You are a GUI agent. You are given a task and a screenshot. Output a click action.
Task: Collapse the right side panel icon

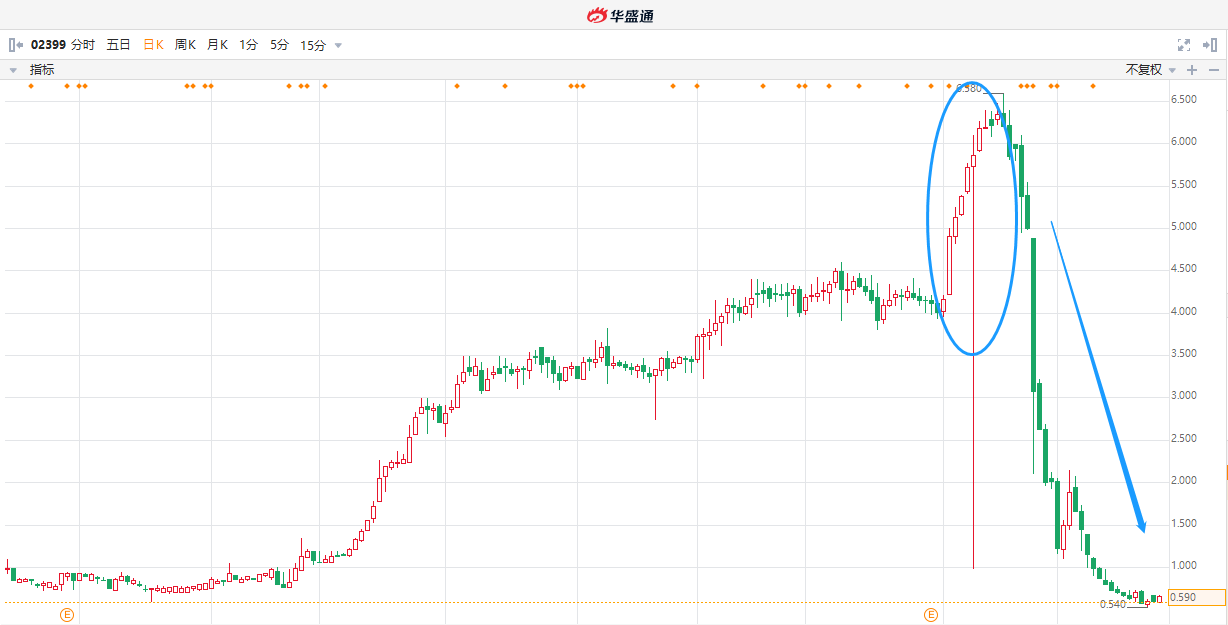click(x=1211, y=45)
